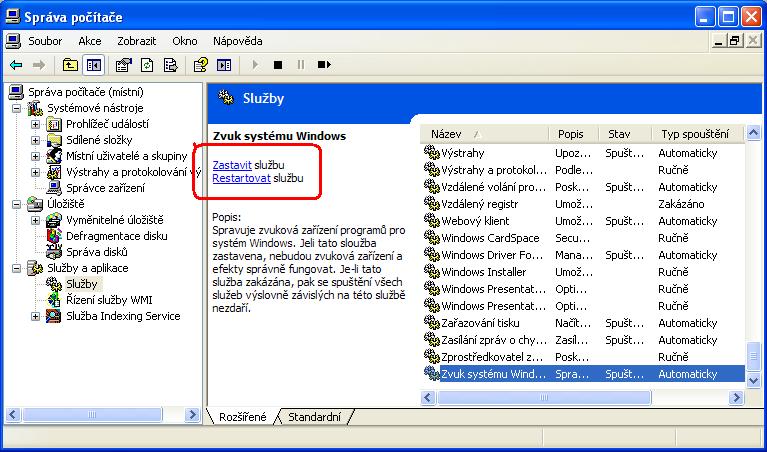Click the Stop service square button
This screenshot has height=452, width=767.
point(278,65)
